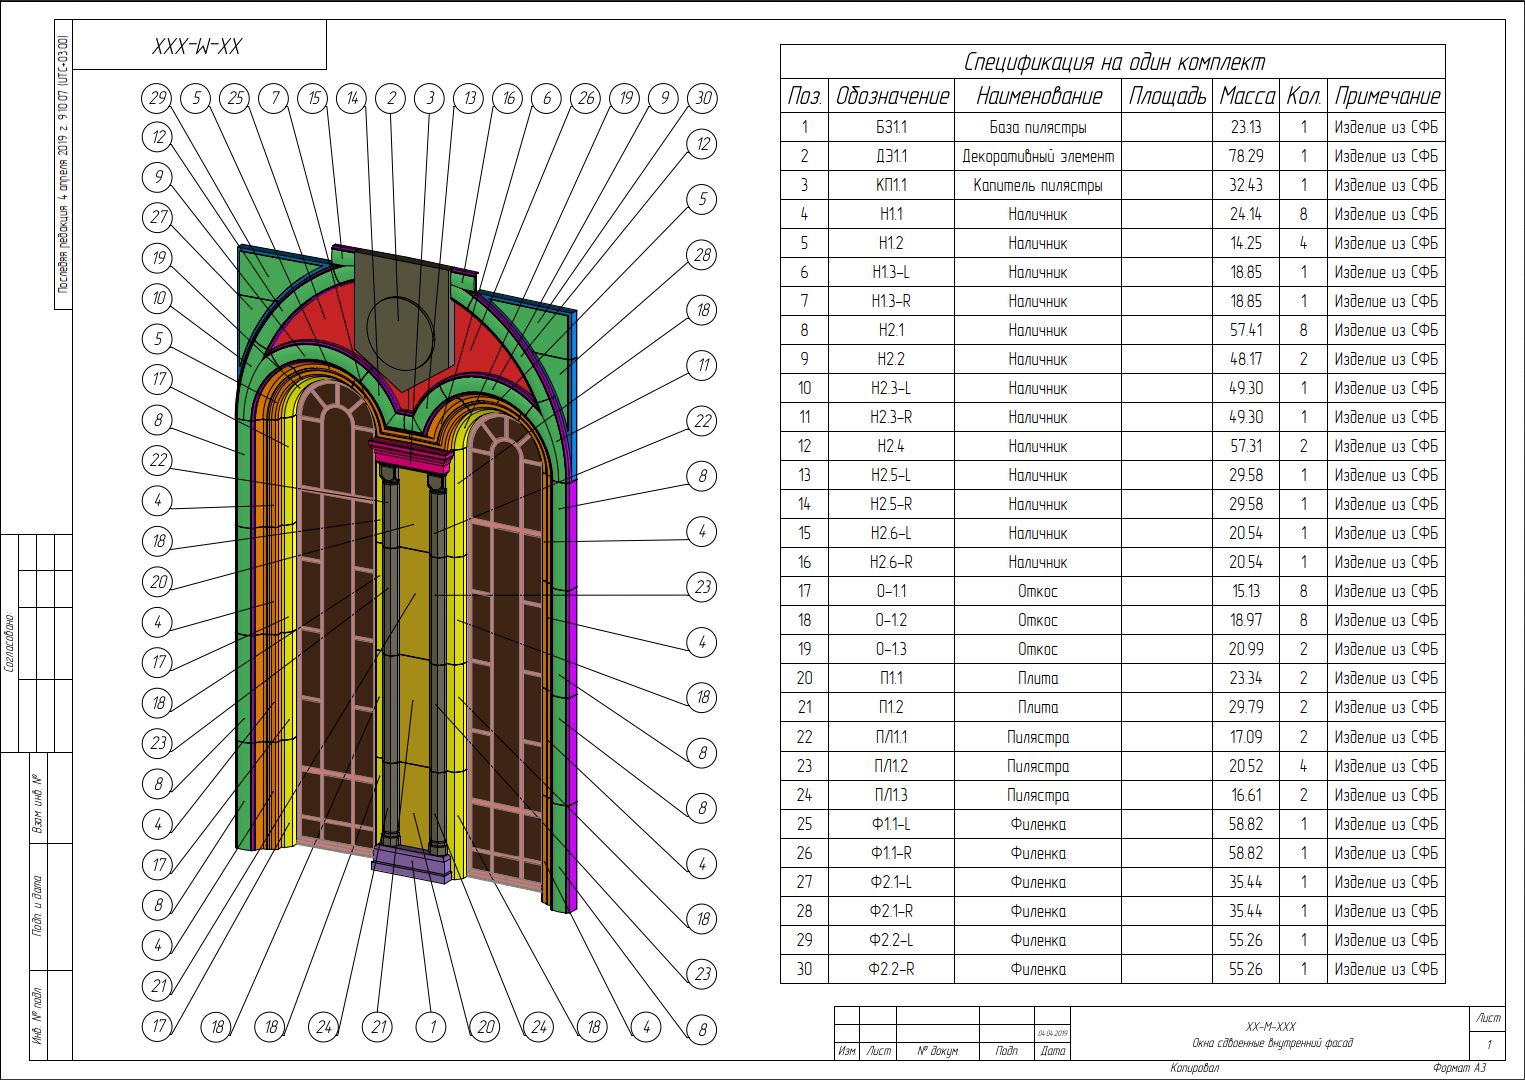Click designation cell "БЗ1.1"
The height and width of the screenshot is (1080, 1525).
point(891,127)
